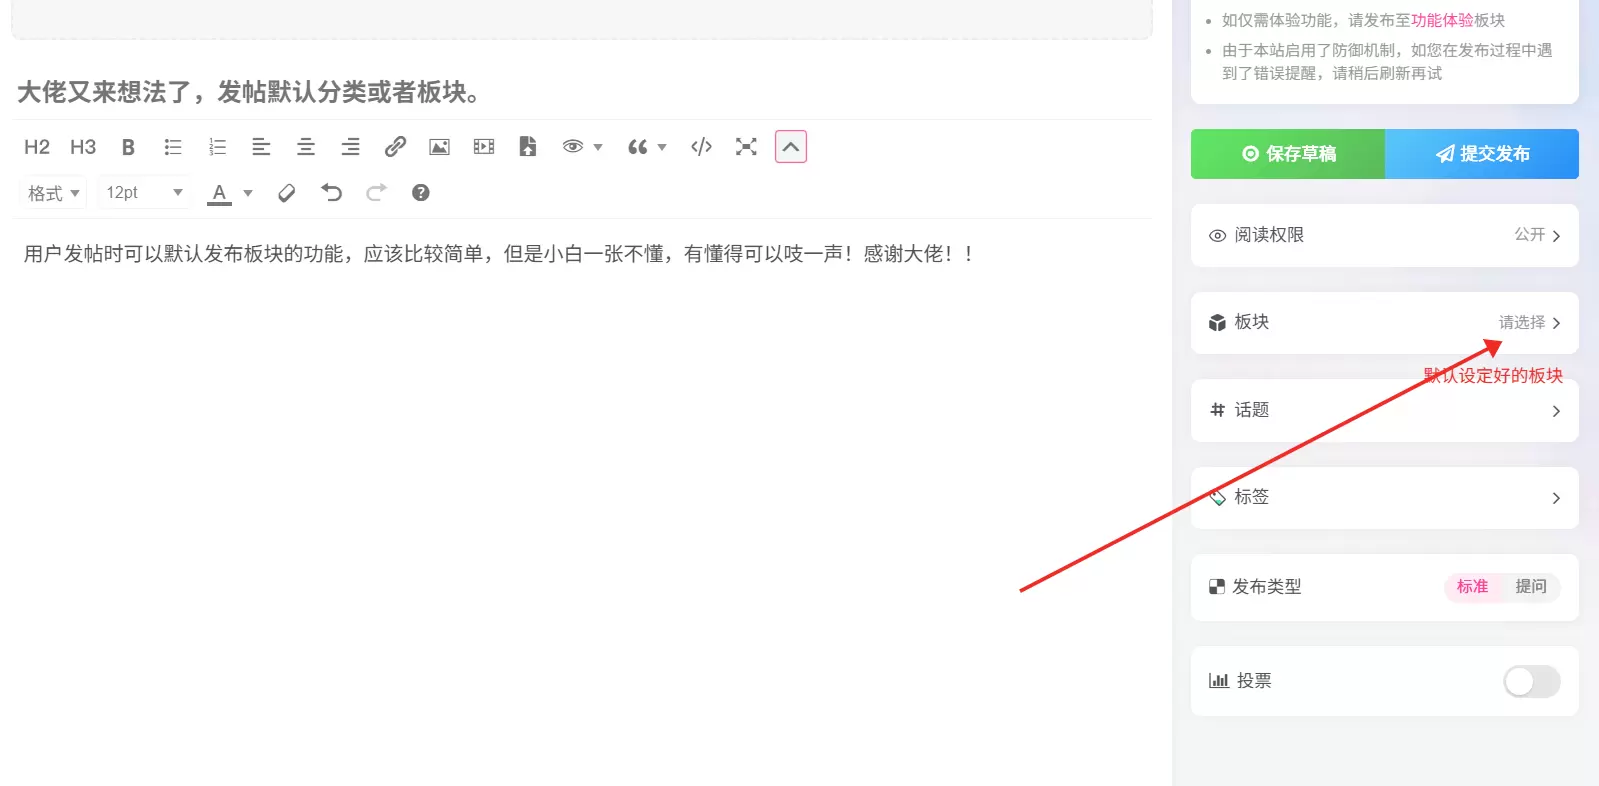
Task: Enter fullscreen editing mode
Action: pos(746,147)
